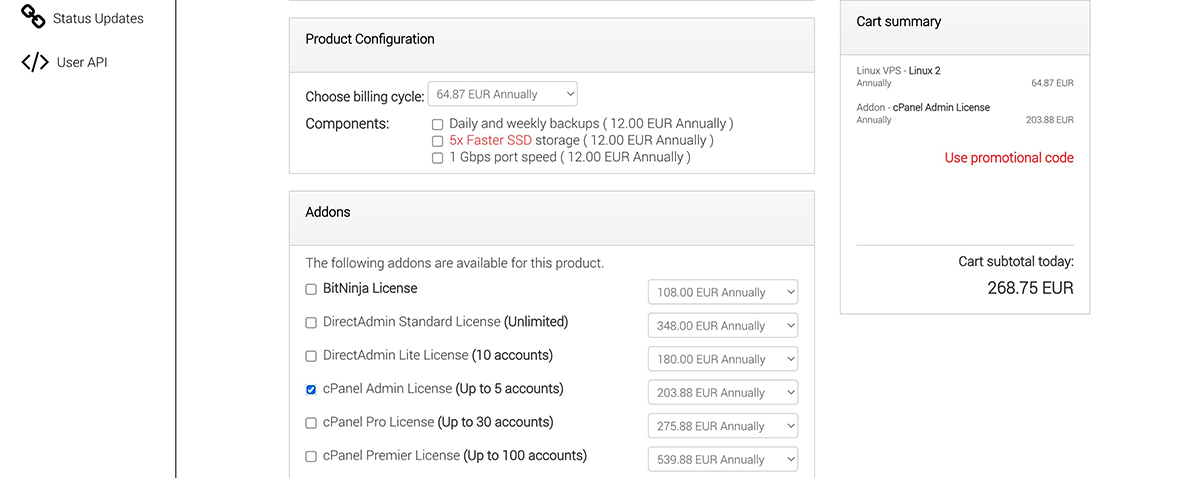Image resolution: width=1201 pixels, height=478 pixels.
Task: Click the red 5x Faster SSD link
Action: tap(488, 141)
